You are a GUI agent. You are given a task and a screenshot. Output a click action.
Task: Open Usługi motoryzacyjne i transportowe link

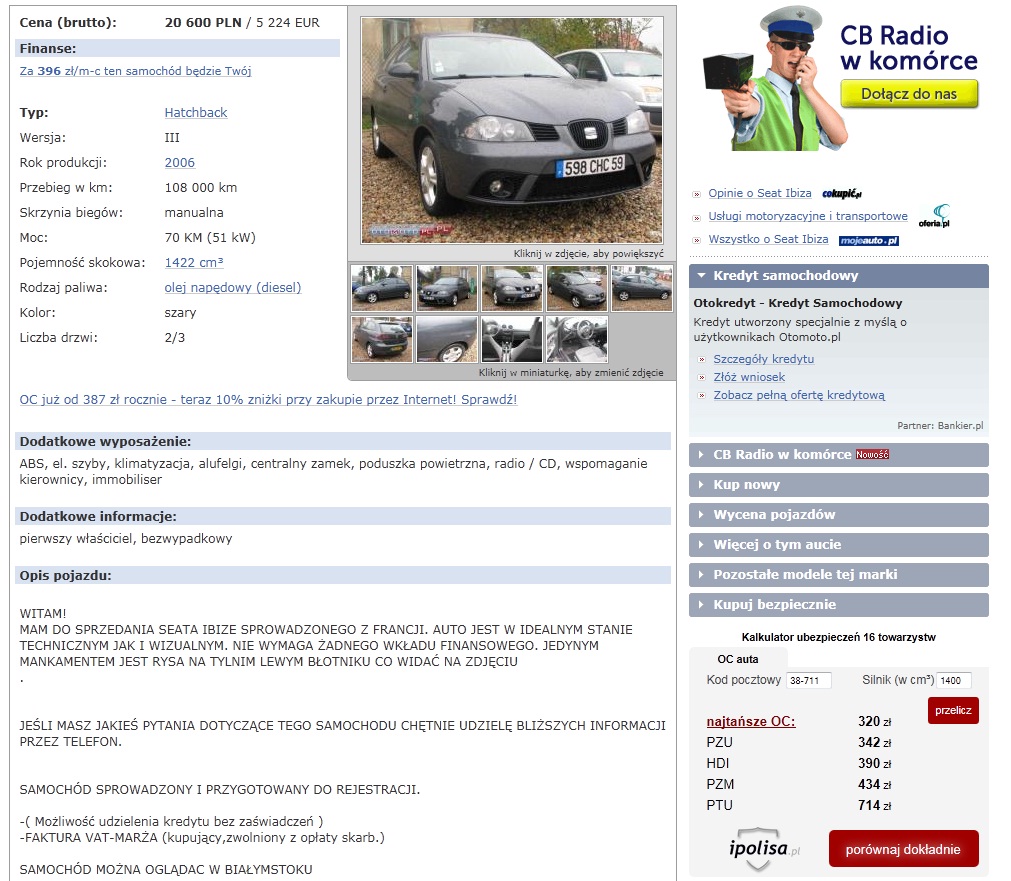[808, 216]
